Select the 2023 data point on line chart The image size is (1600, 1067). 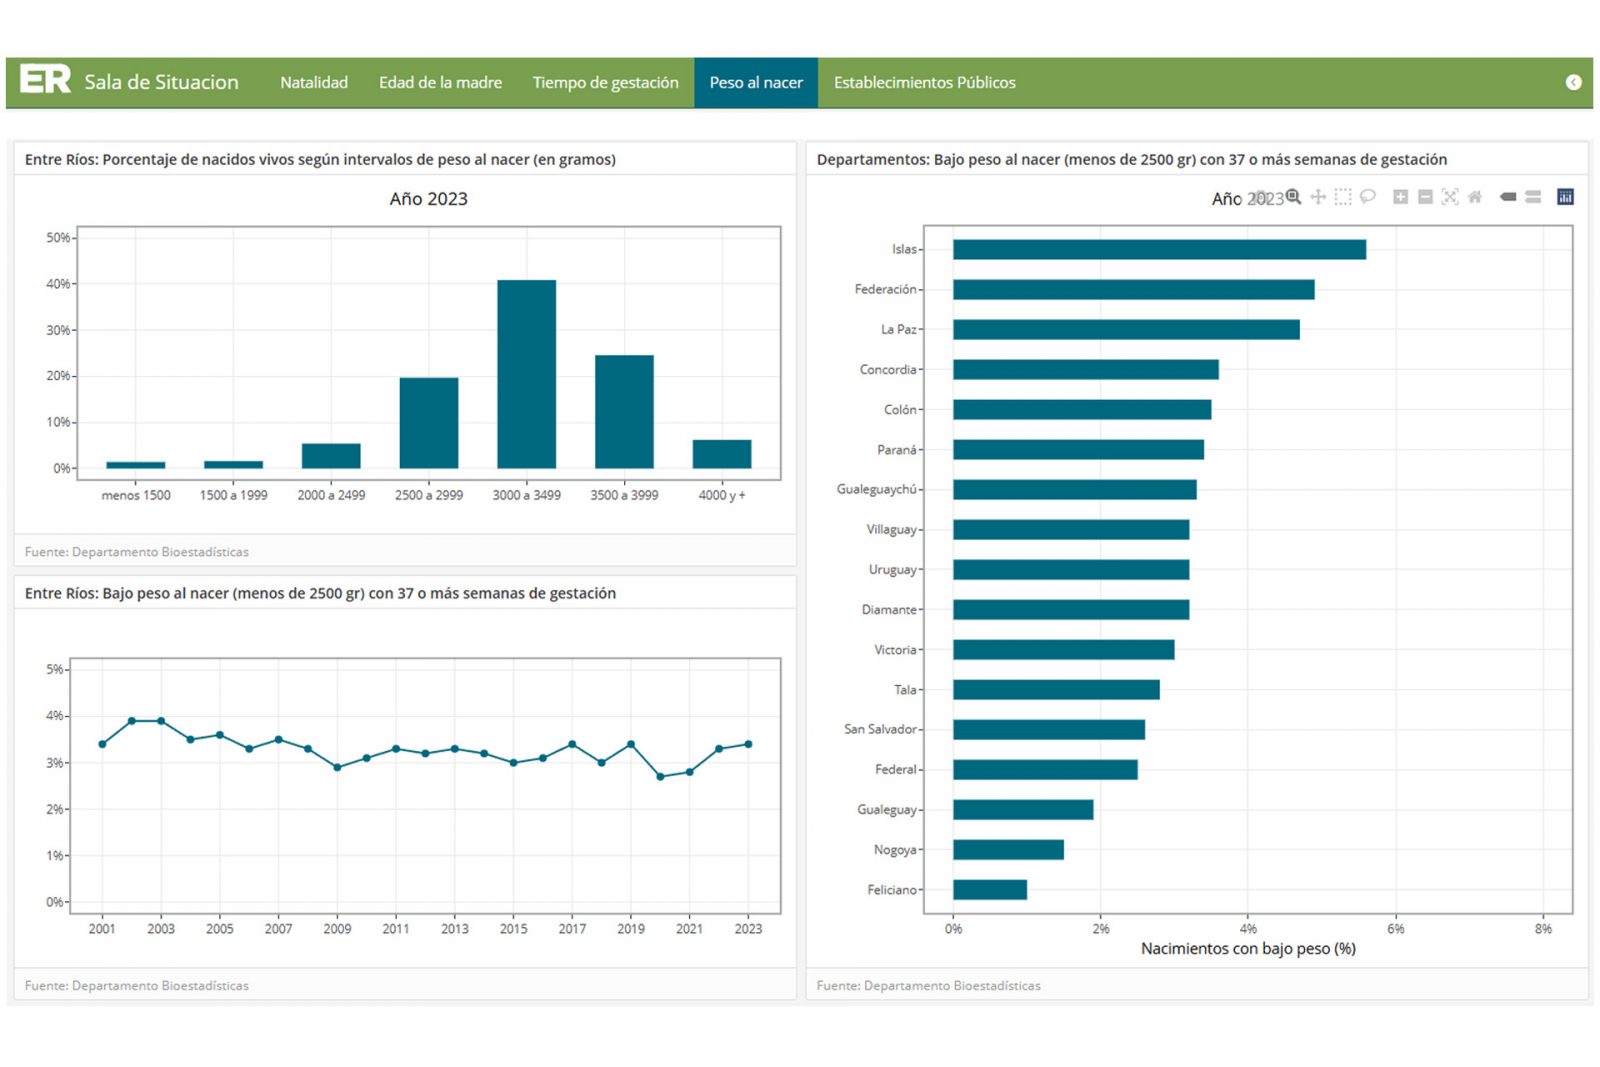point(748,744)
